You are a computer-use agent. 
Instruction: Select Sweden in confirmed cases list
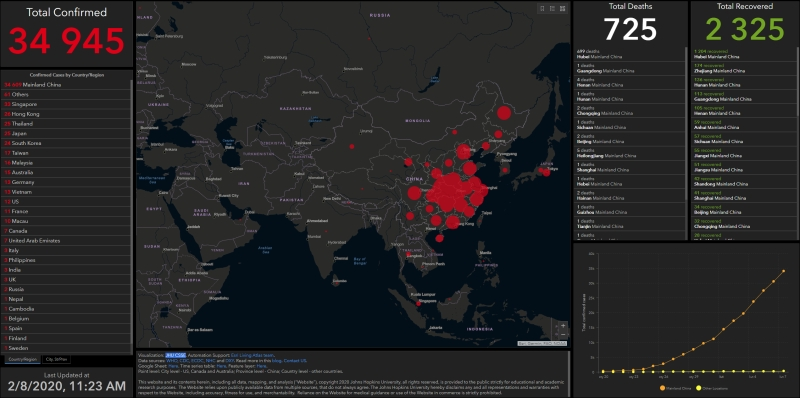(66, 347)
